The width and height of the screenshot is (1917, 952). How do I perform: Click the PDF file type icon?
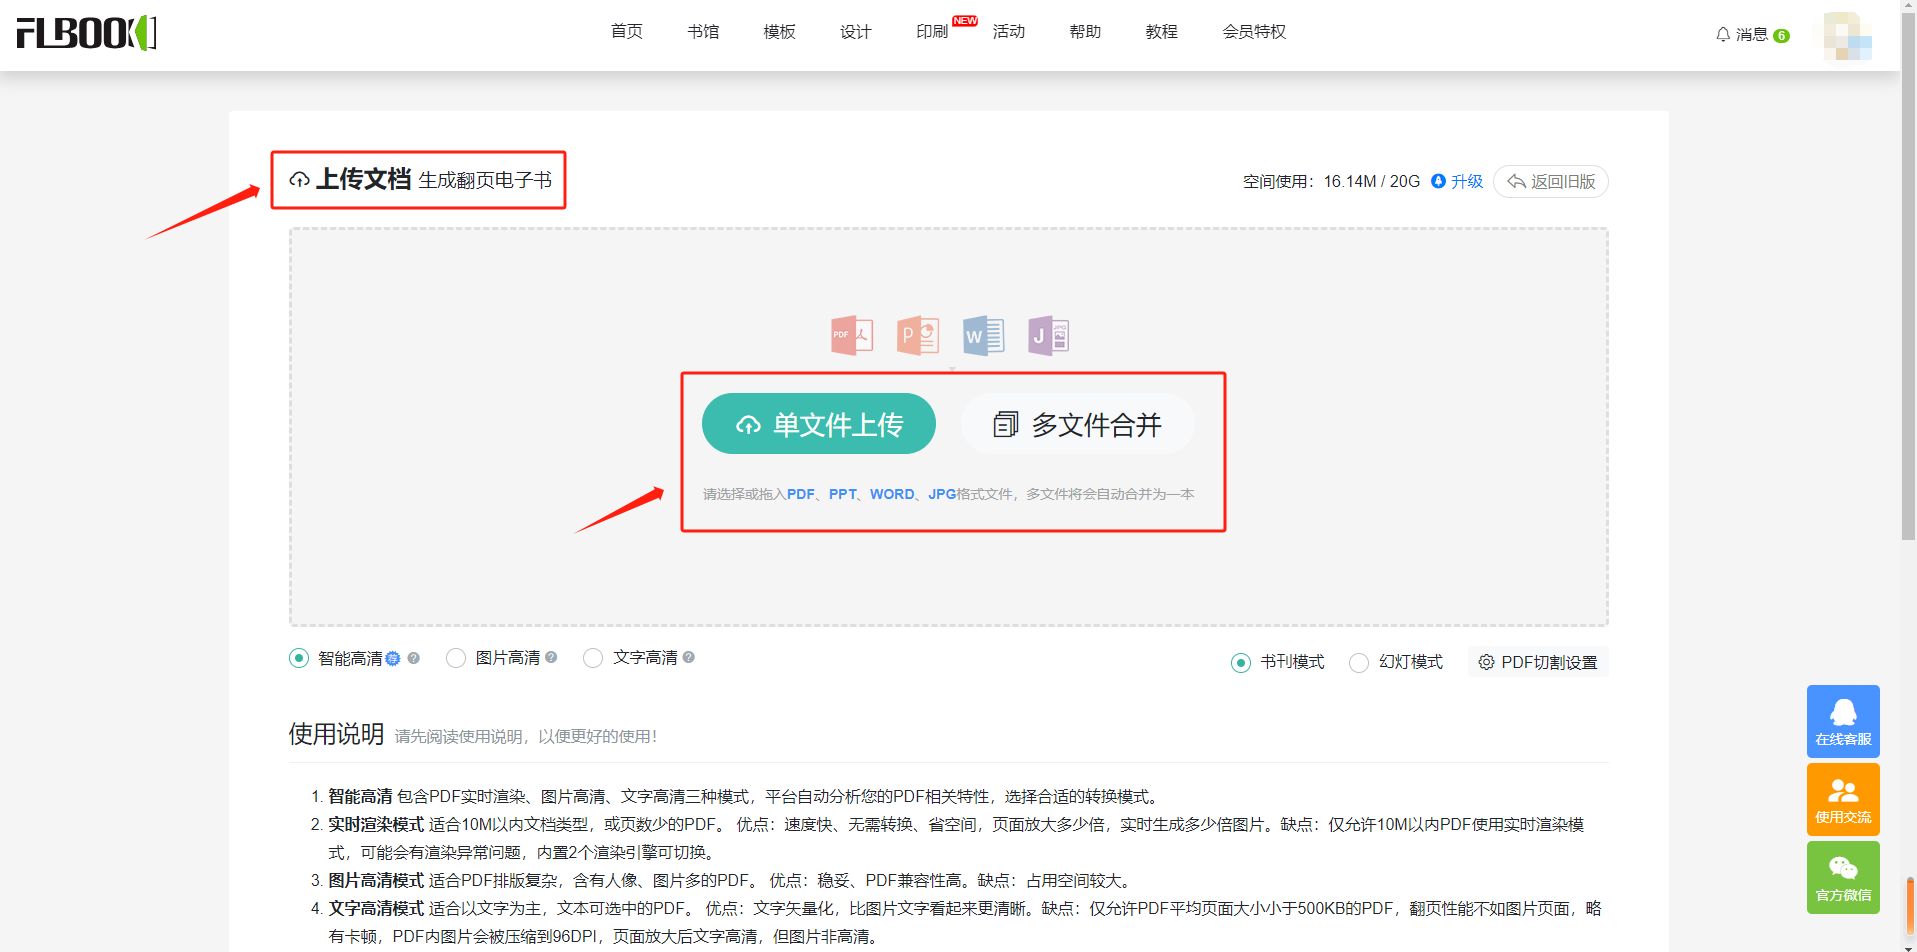point(852,336)
